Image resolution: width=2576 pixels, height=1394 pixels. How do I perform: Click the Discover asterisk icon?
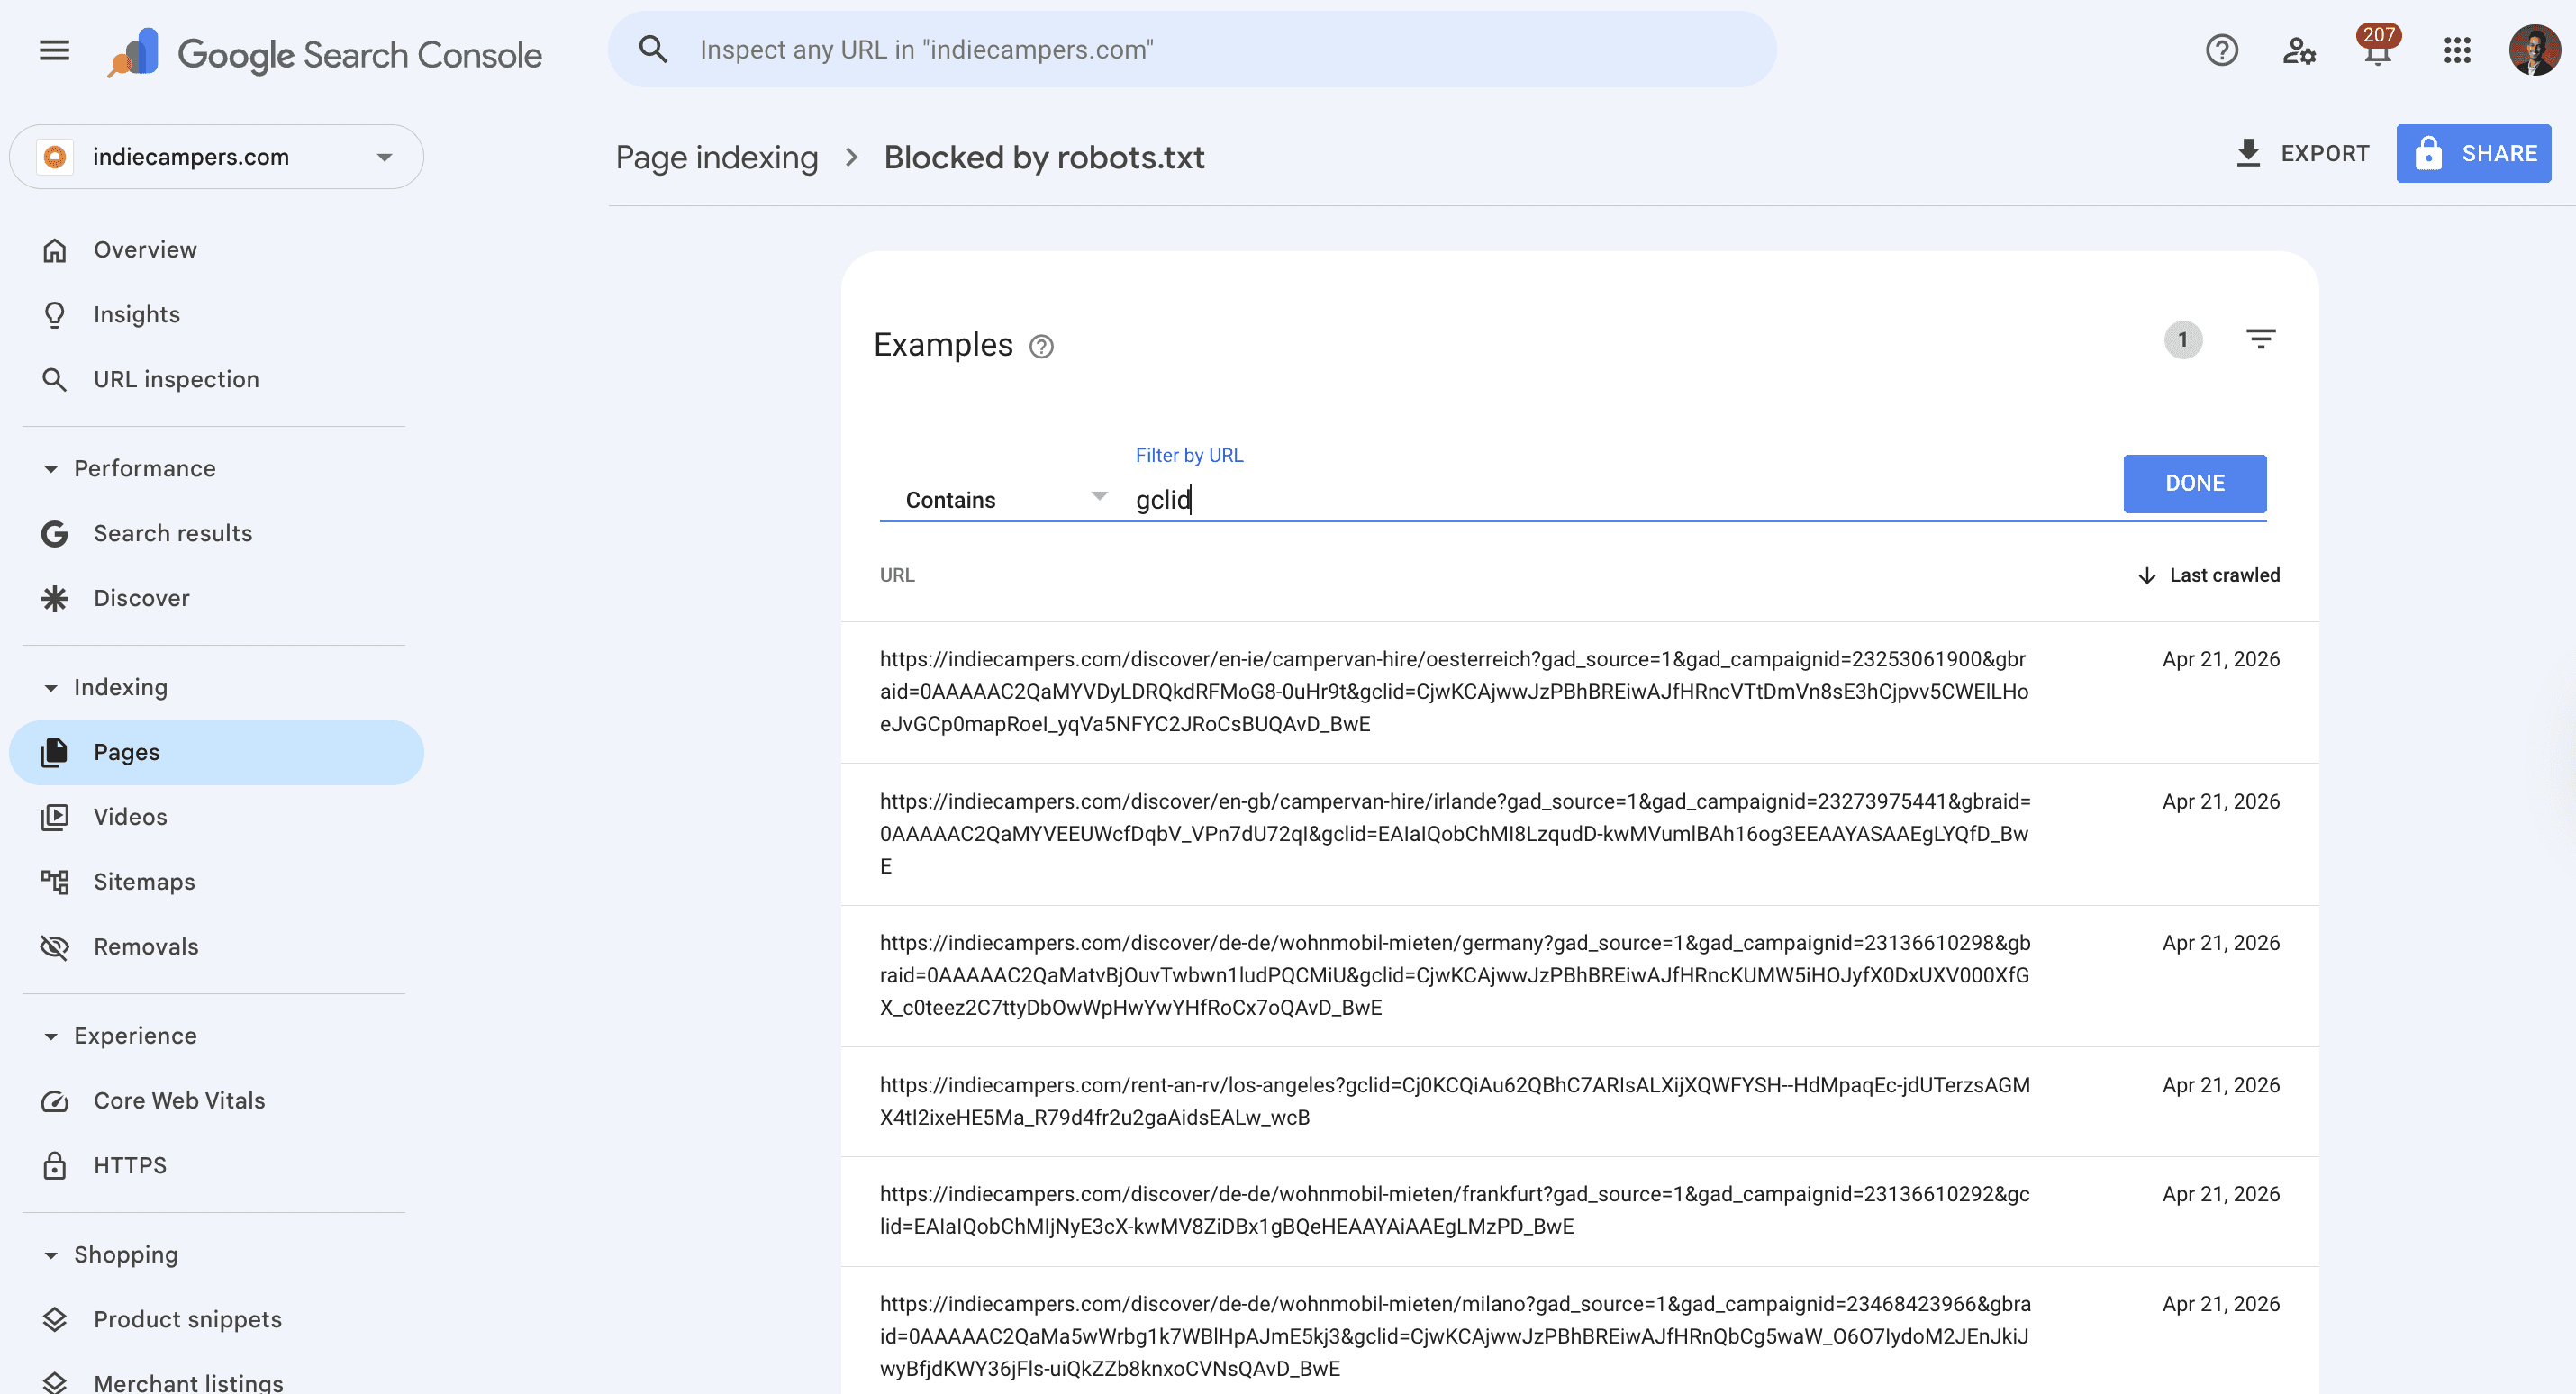54,599
